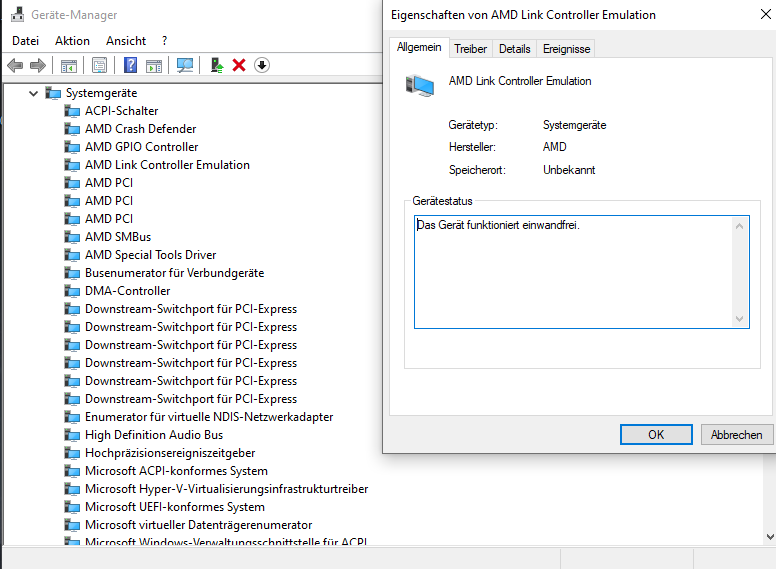776x569 pixels.
Task: Click the ACPI-Schalter device icon
Action: pos(72,111)
